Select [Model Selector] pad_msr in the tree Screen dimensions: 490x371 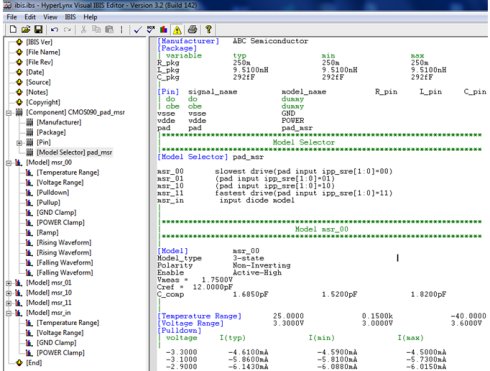pyautogui.click(x=74, y=152)
